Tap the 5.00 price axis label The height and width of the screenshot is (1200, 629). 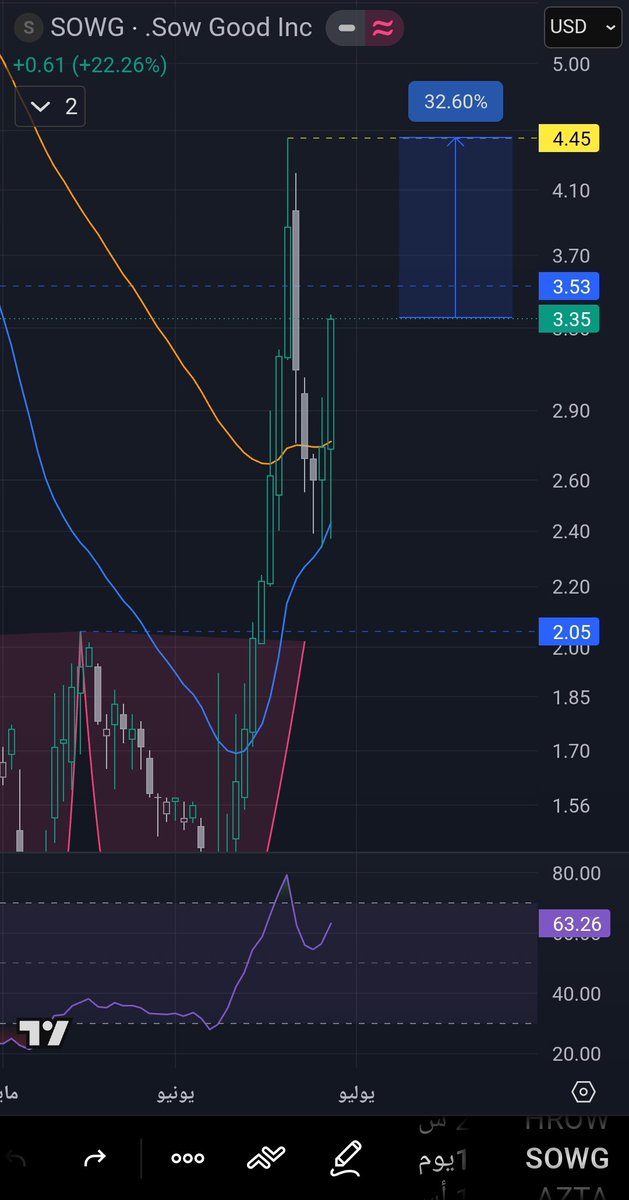(x=570, y=64)
